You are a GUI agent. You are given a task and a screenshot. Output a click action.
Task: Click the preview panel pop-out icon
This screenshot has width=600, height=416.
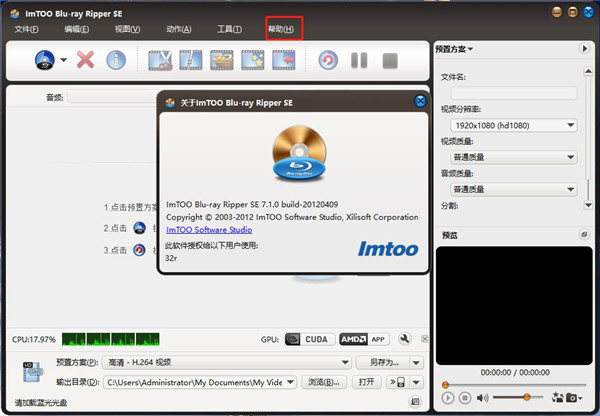point(584,234)
